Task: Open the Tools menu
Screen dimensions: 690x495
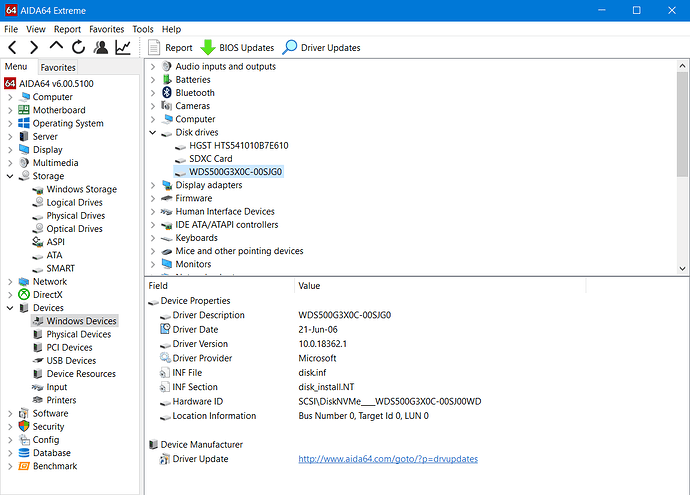Action: pyautogui.click(x=143, y=29)
